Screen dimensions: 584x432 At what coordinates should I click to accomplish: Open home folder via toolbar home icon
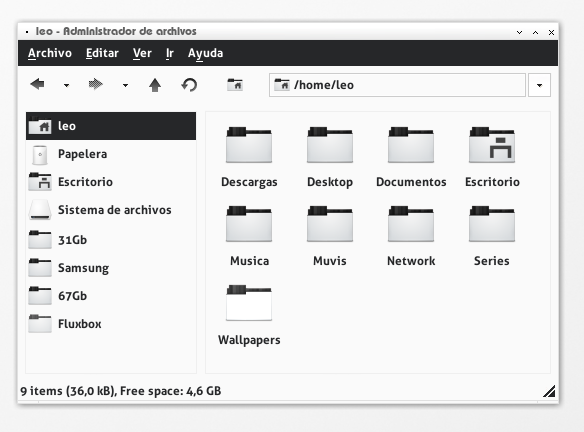click(235, 85)
